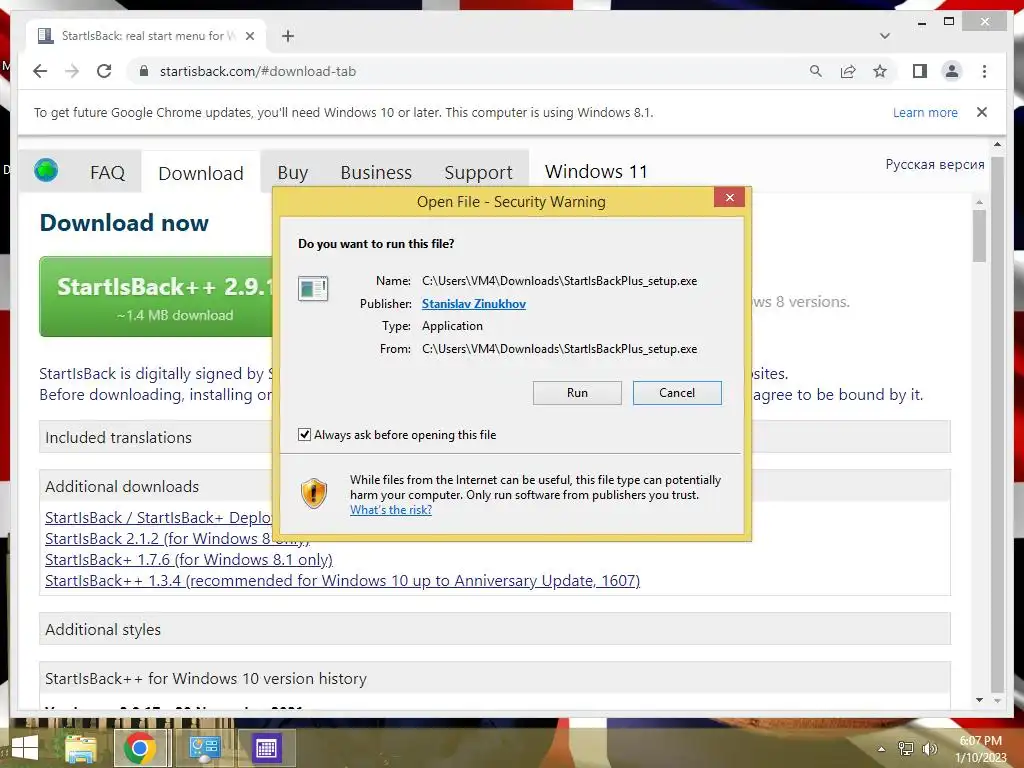Click the green globe site logo
The height and width of the screenshot is (768, 1024).
(46, 170)
